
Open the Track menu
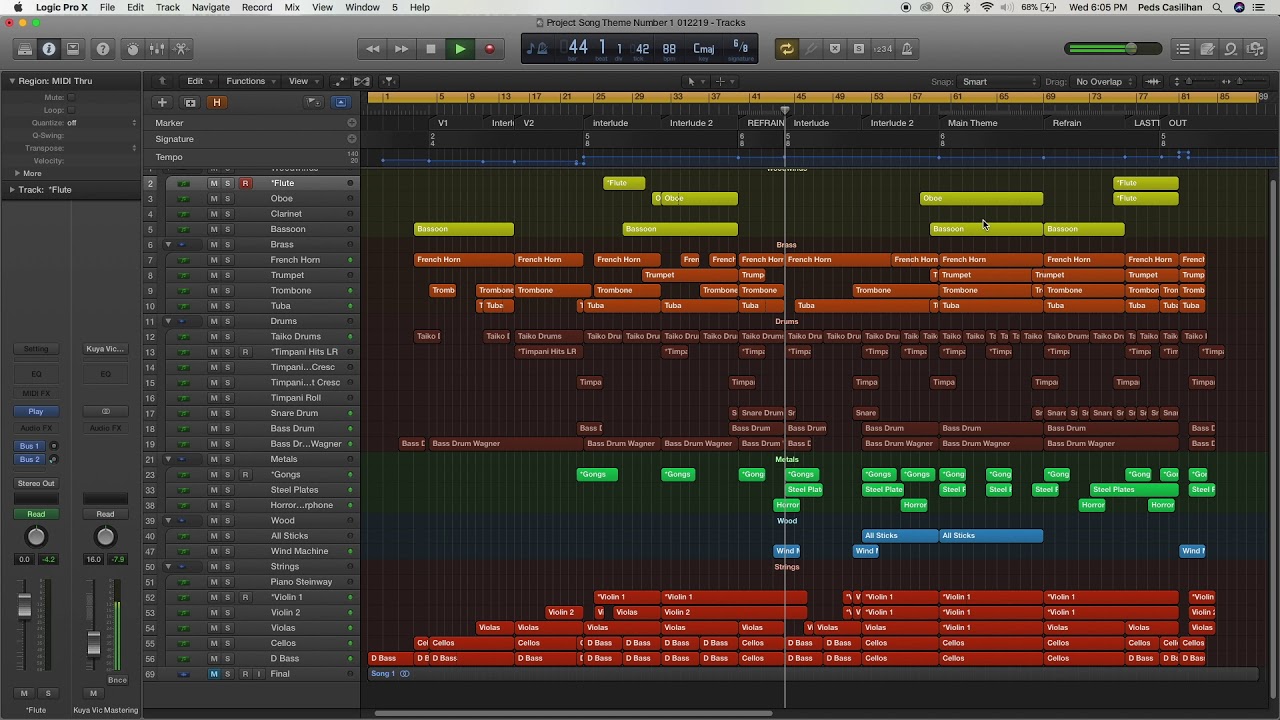[x=168, y=7]
